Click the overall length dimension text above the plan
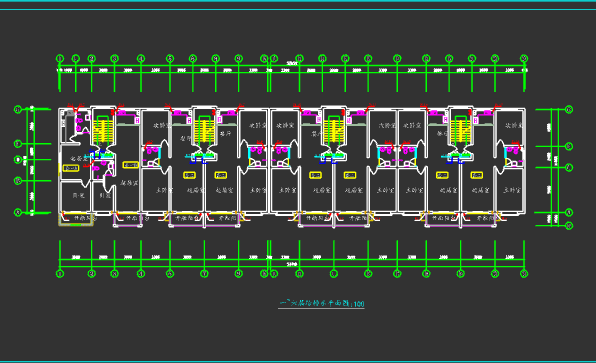Viewport: 596px width, 363px height. pos(292,63)
